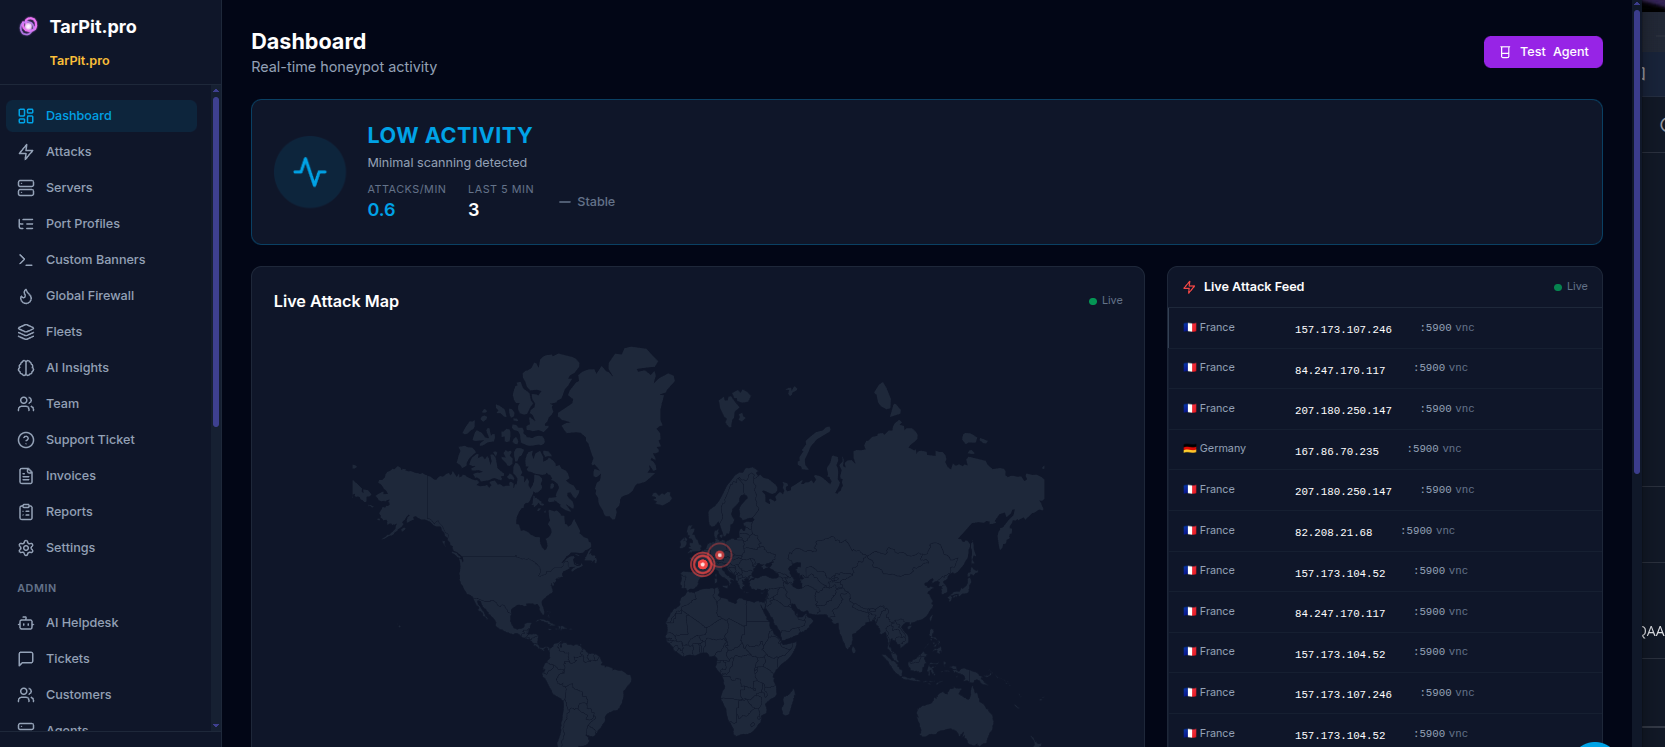Click IP 207.180.250.147 in third feed row

coord(1343,411)
